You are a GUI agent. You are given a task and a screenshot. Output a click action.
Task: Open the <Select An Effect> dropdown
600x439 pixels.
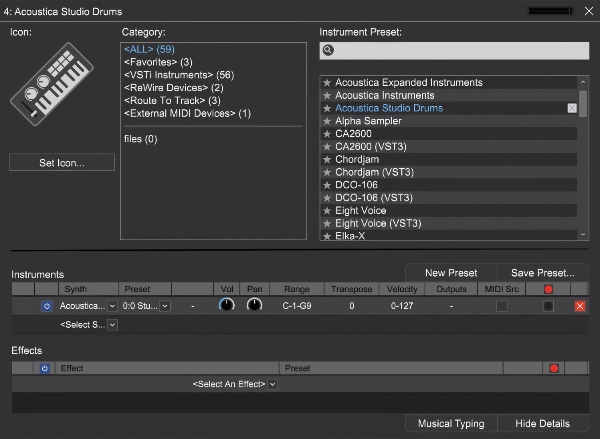(272, 384)
